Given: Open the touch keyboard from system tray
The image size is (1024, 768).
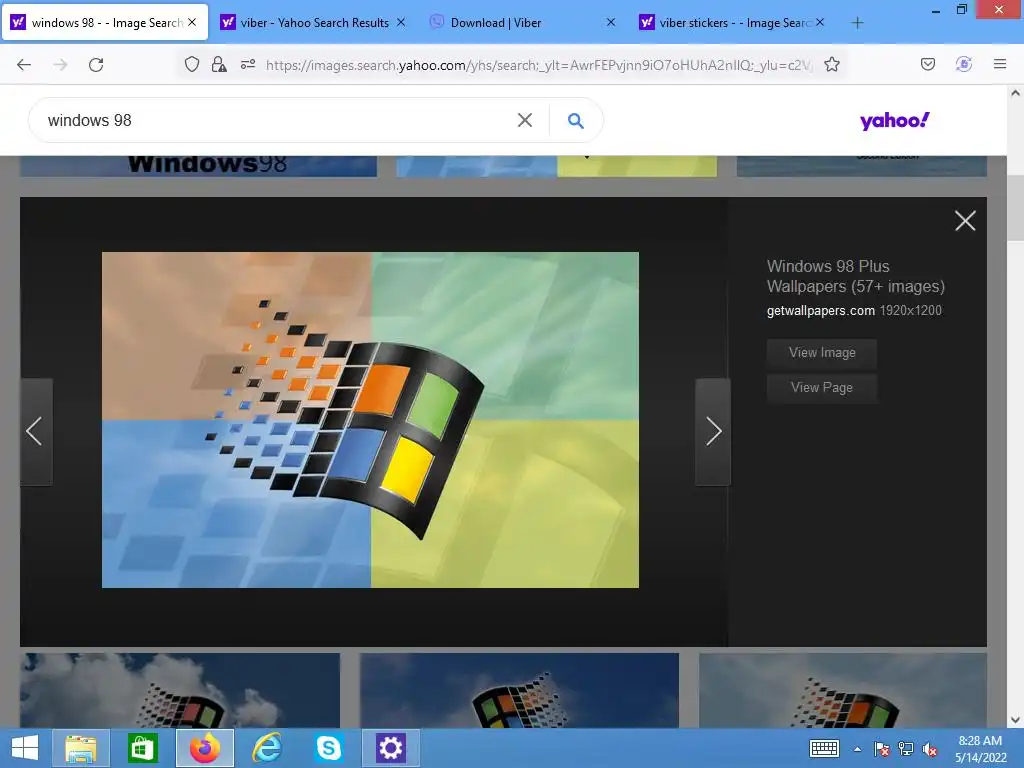Looking at the screenshot, I should click(824, 748).
